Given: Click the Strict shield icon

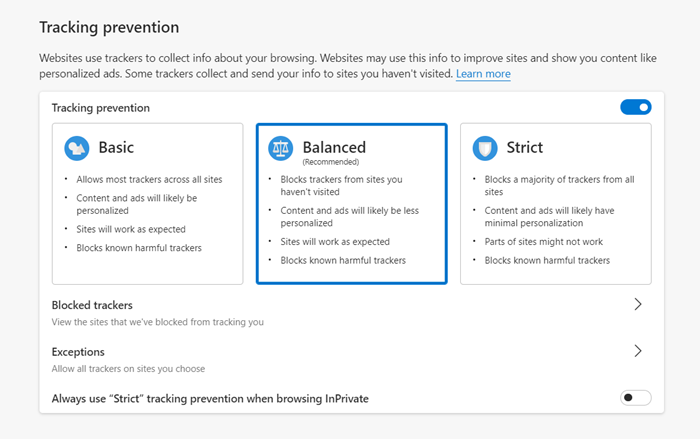Looking at the screenshot, I should (x=485, y=148).
